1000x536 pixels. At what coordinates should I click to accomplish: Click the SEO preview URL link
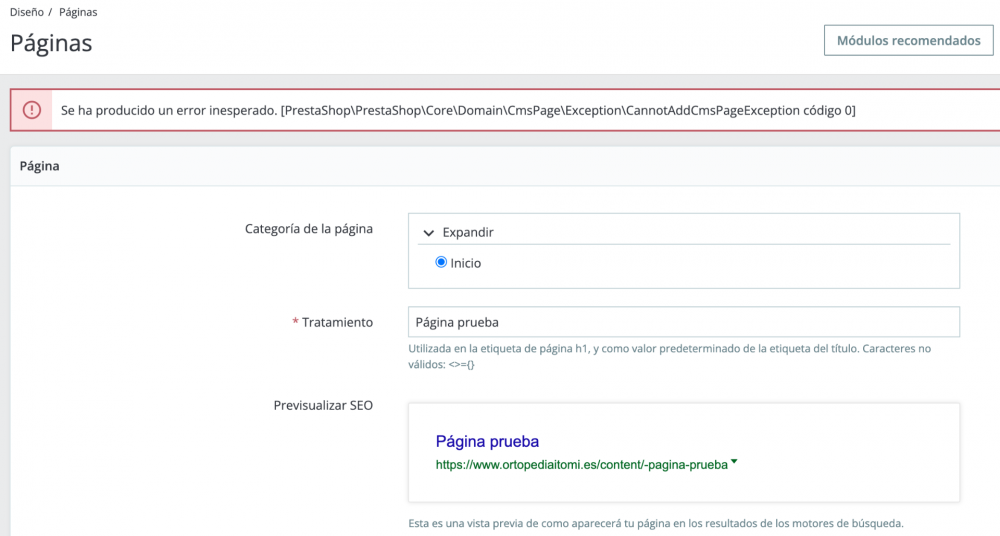point(582,465)
